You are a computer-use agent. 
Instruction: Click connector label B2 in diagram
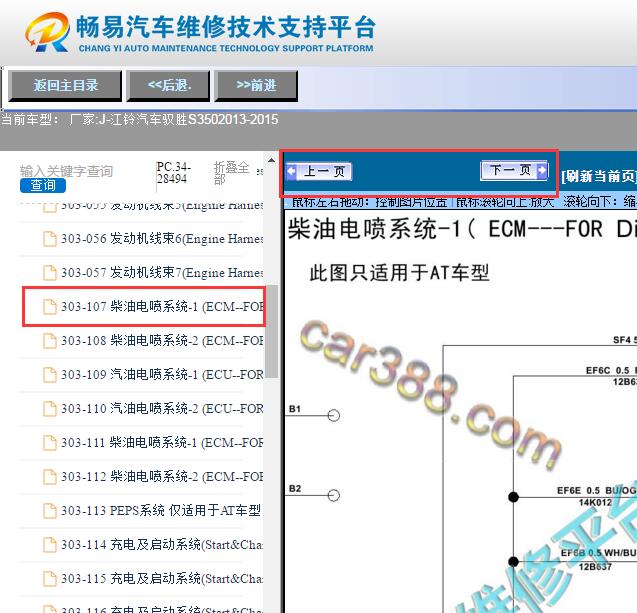click(295, 488)
